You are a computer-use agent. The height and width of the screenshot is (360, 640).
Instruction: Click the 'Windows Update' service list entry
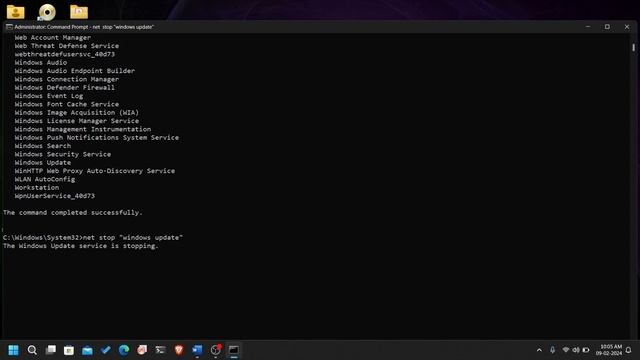click(43, 162)
